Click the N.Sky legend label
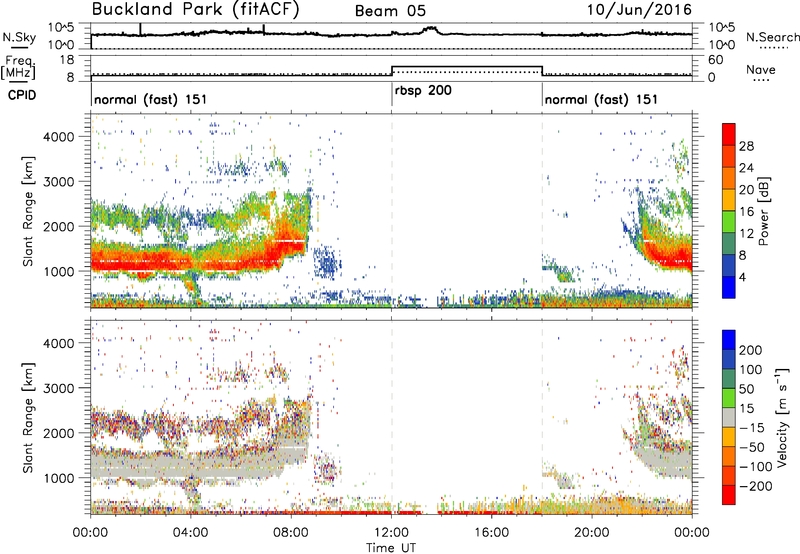The width and height of the screenshot is (800, 554). pos(19,37)
